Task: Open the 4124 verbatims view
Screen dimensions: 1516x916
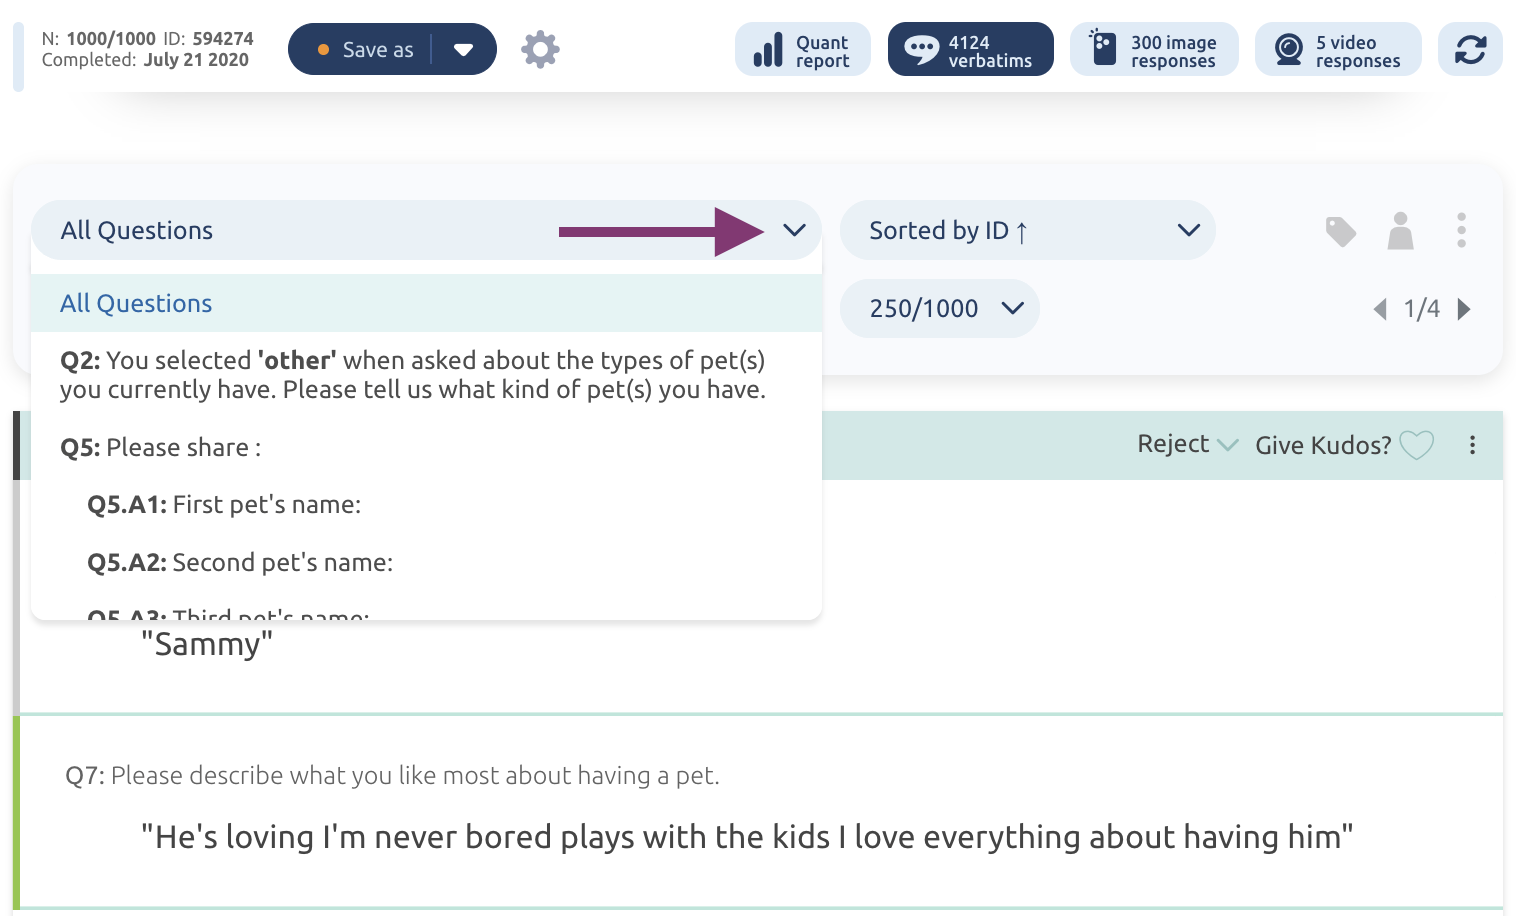Action: [970, 49]
